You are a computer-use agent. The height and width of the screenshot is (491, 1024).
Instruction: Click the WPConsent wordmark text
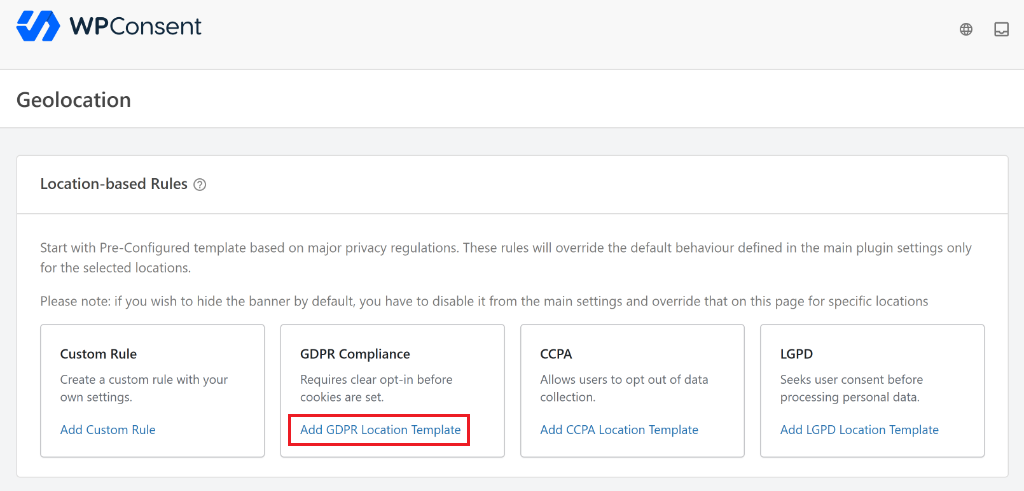(135, 26)
